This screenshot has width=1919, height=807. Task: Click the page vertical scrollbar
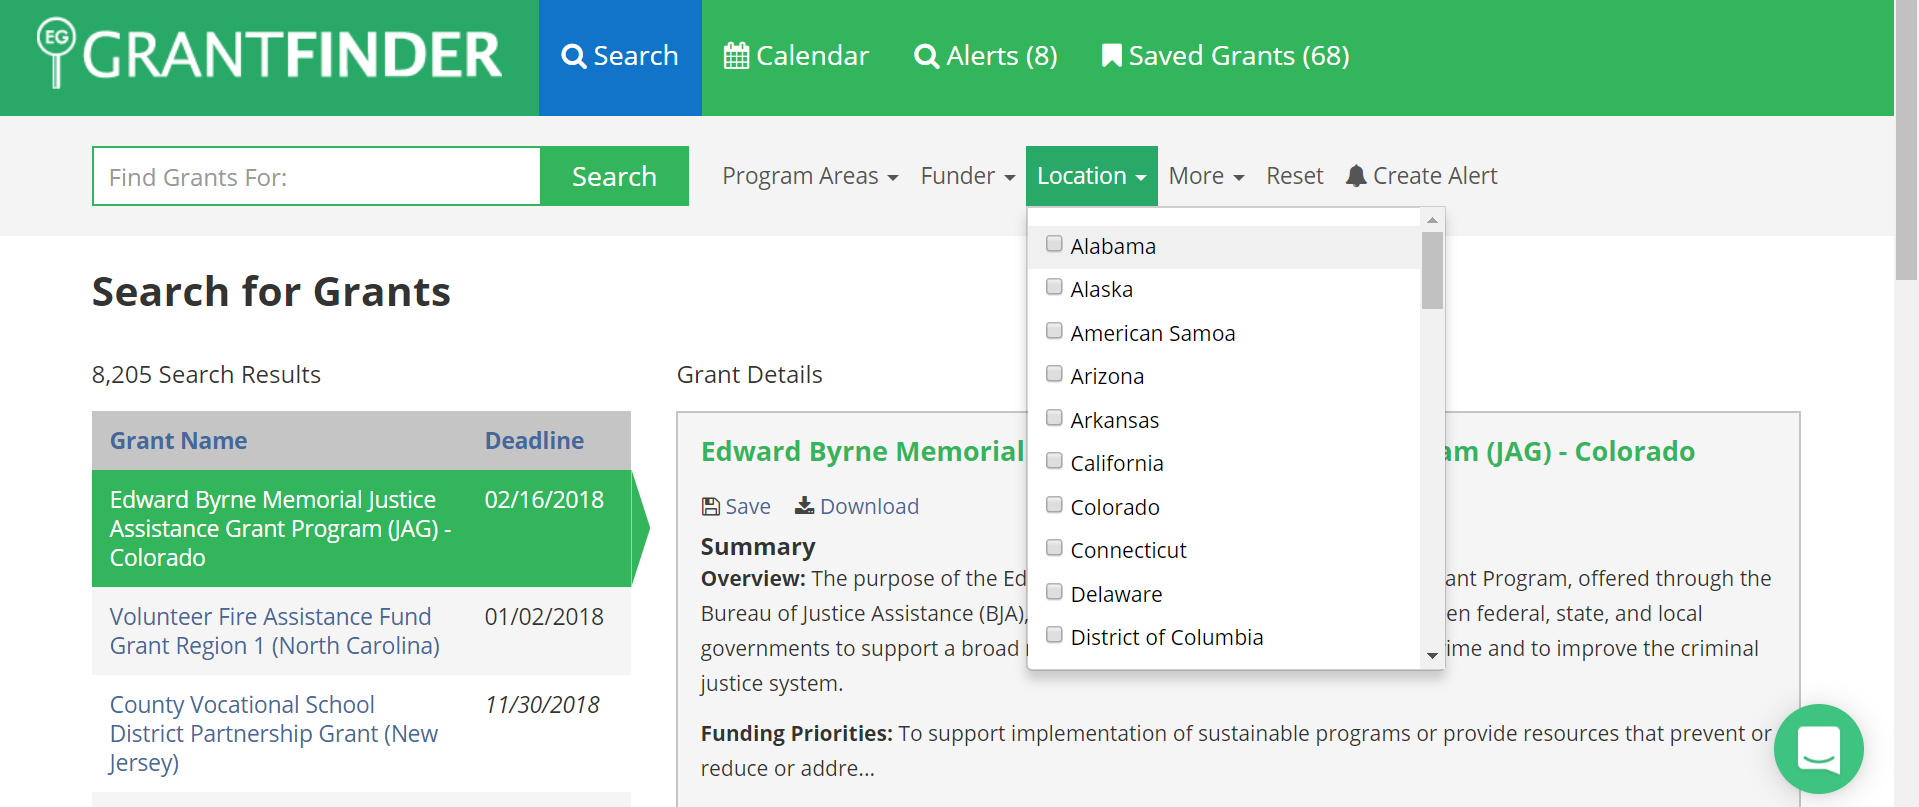tap(1907, 140)
